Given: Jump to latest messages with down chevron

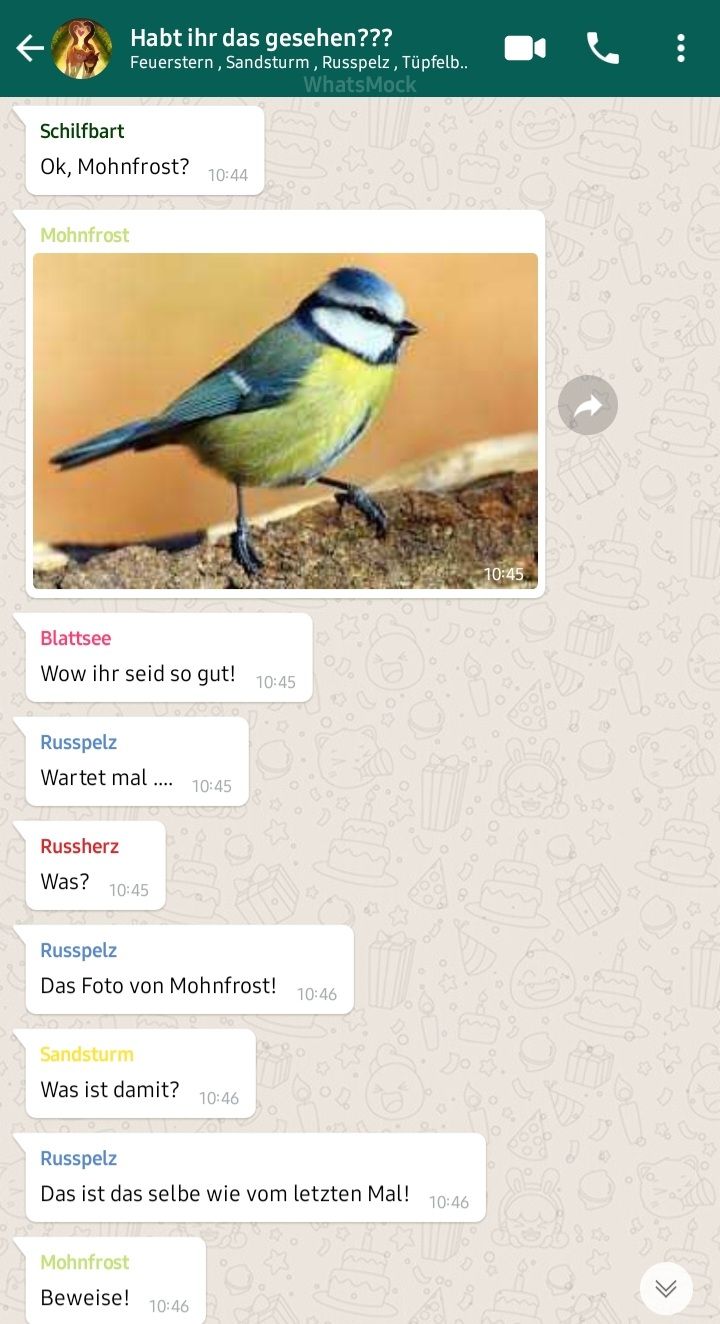Looking at the screenshot, I should click(x=666, y=1288).
